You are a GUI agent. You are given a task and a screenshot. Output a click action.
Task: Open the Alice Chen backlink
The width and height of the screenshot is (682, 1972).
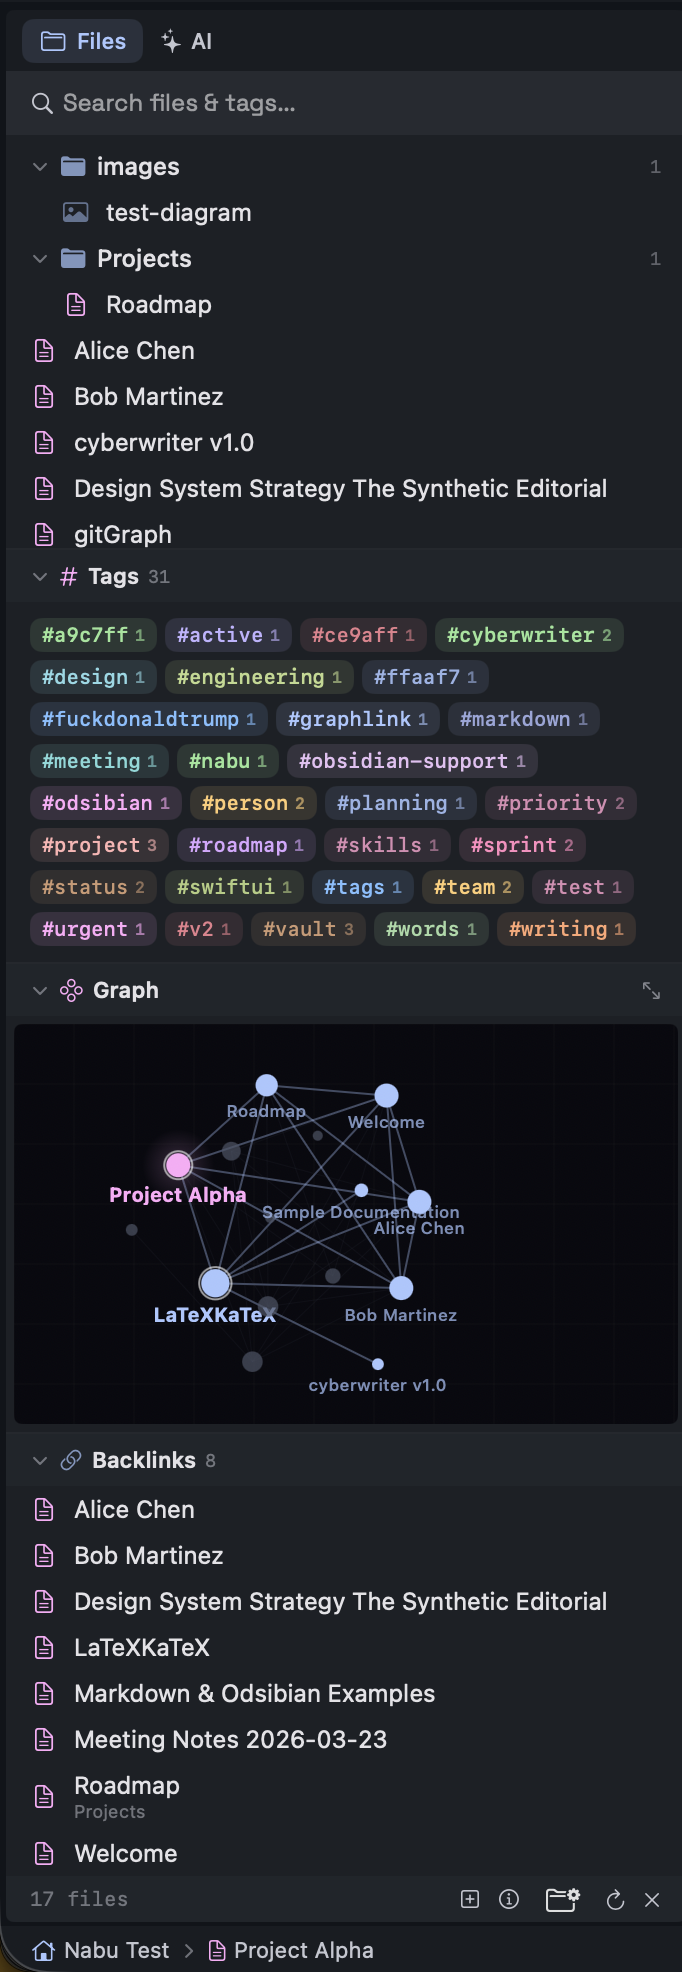click(x=134, y=1509)
